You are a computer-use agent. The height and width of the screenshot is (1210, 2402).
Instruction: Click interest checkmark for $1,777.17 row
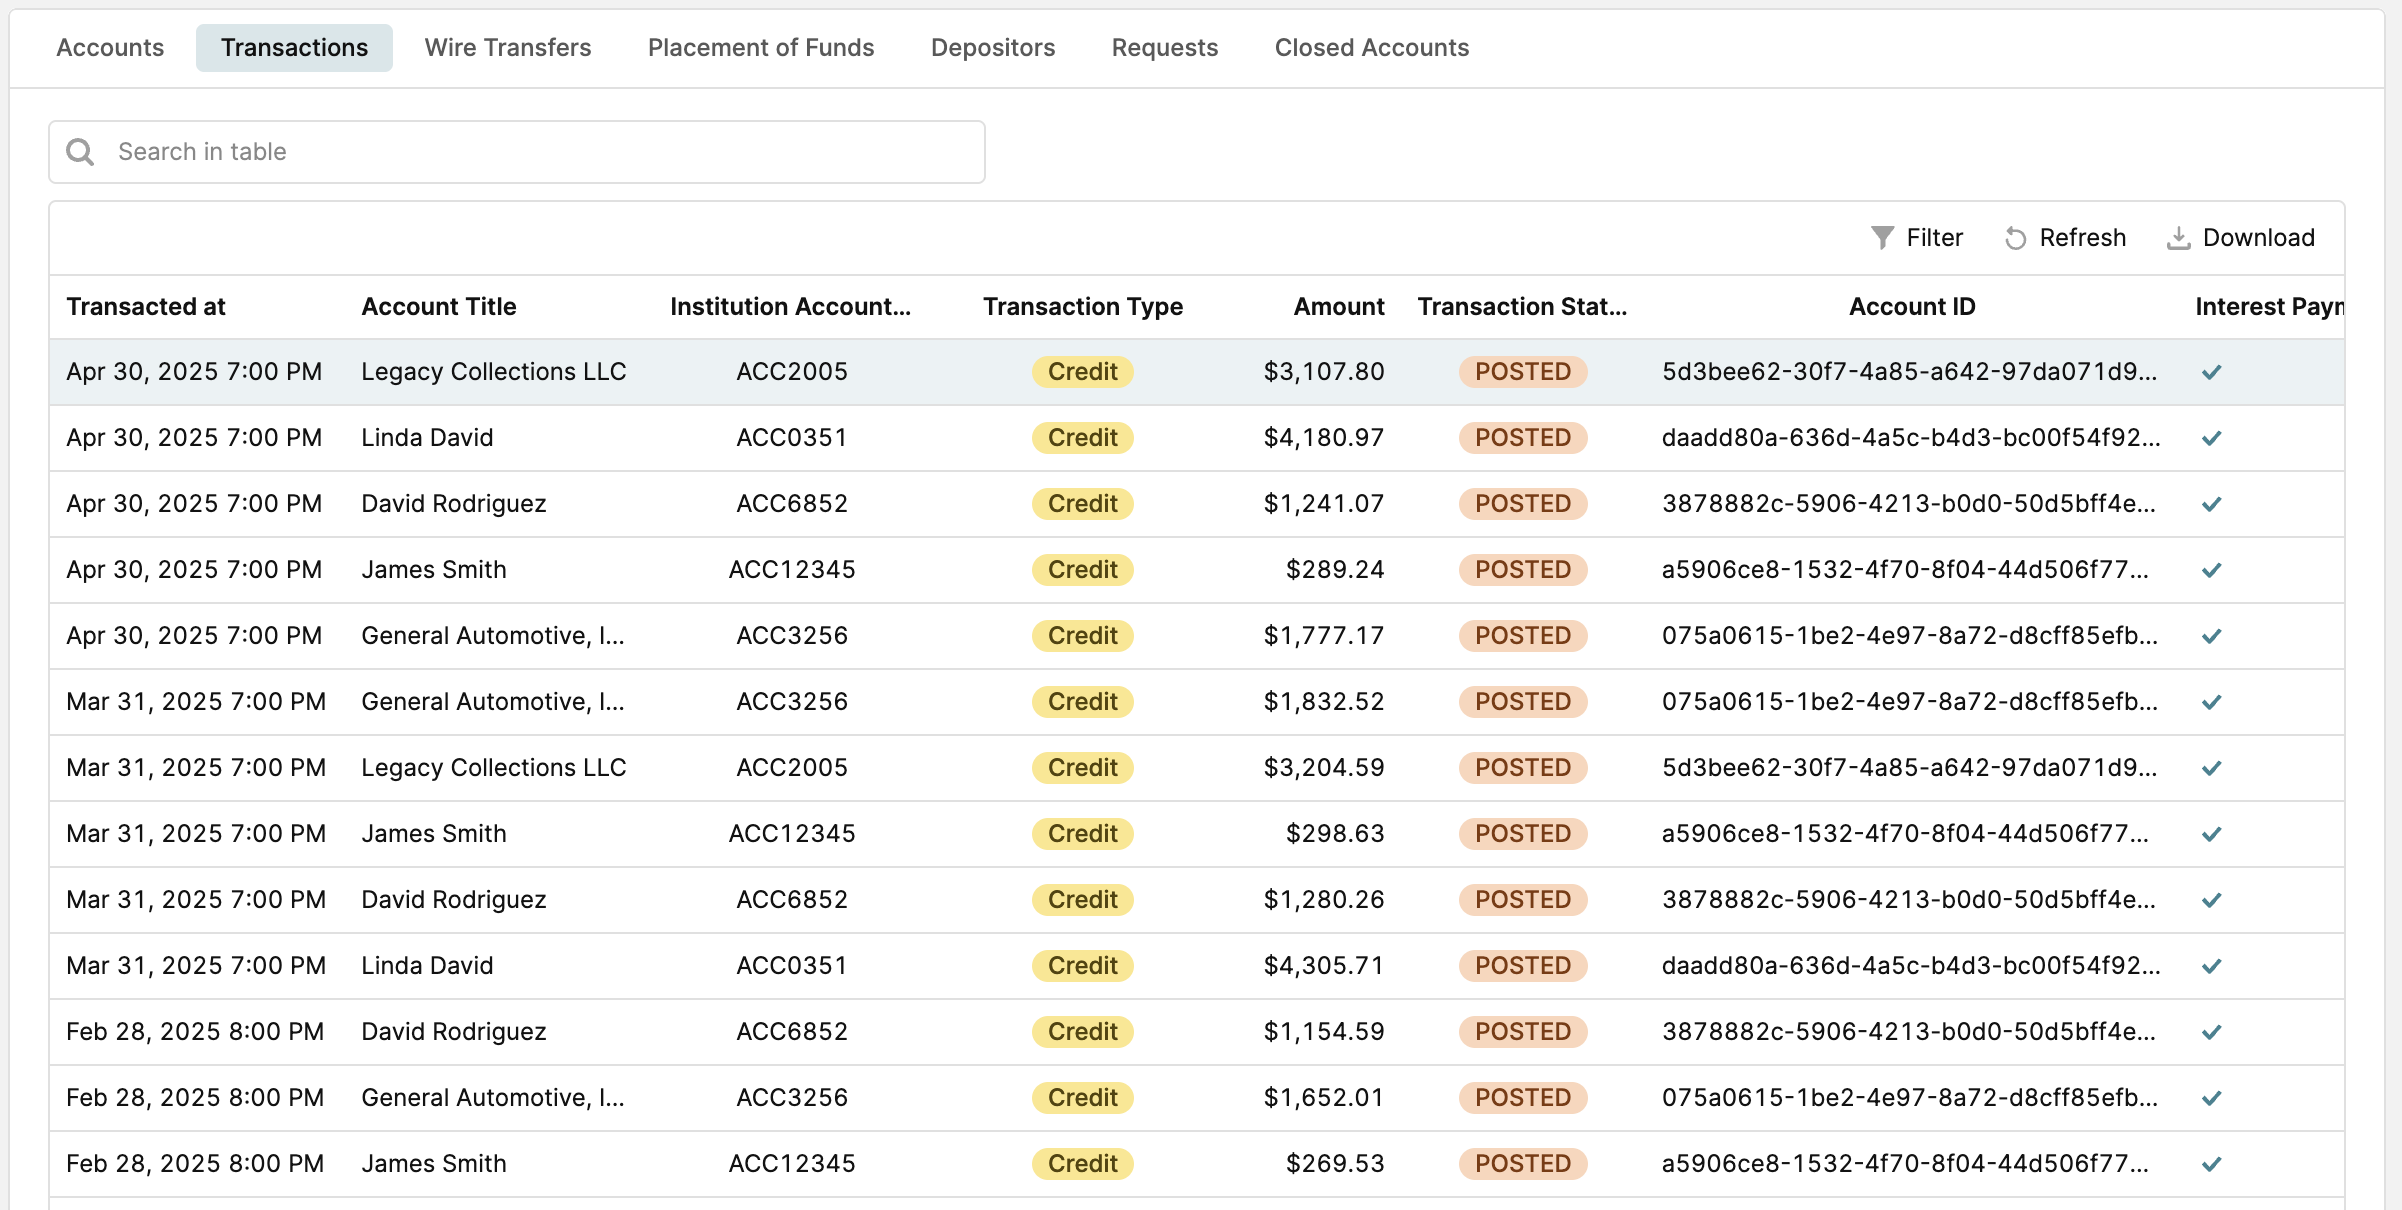point(2212,636)
